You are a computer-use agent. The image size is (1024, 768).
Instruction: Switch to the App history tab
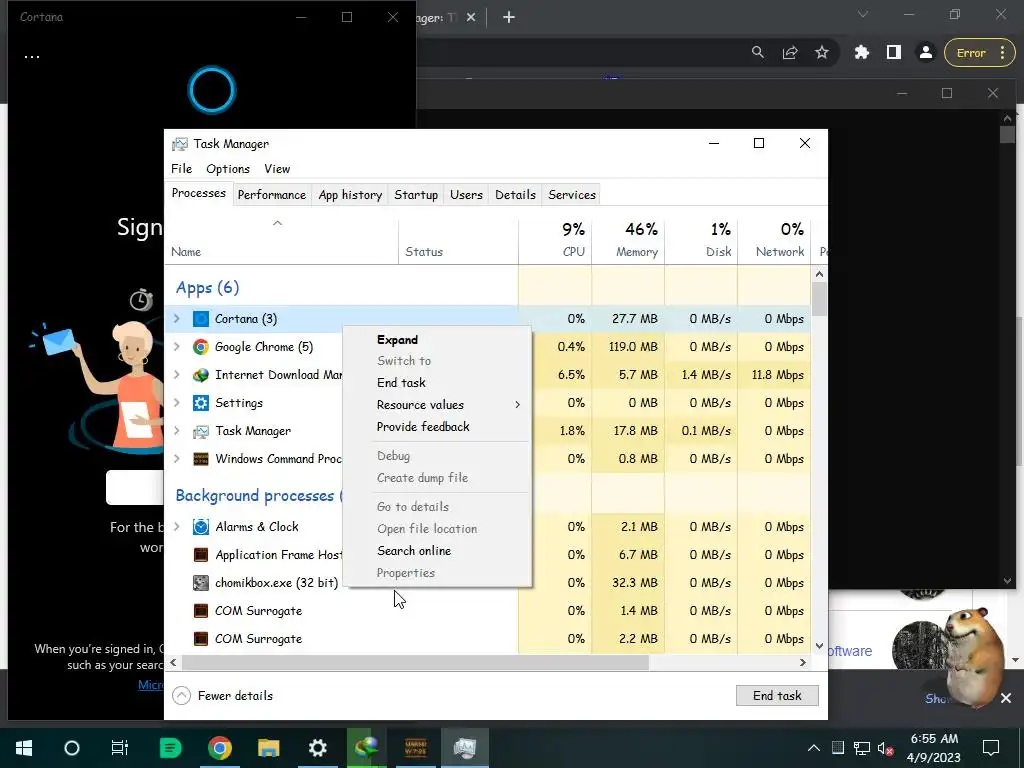coord(350,195)
